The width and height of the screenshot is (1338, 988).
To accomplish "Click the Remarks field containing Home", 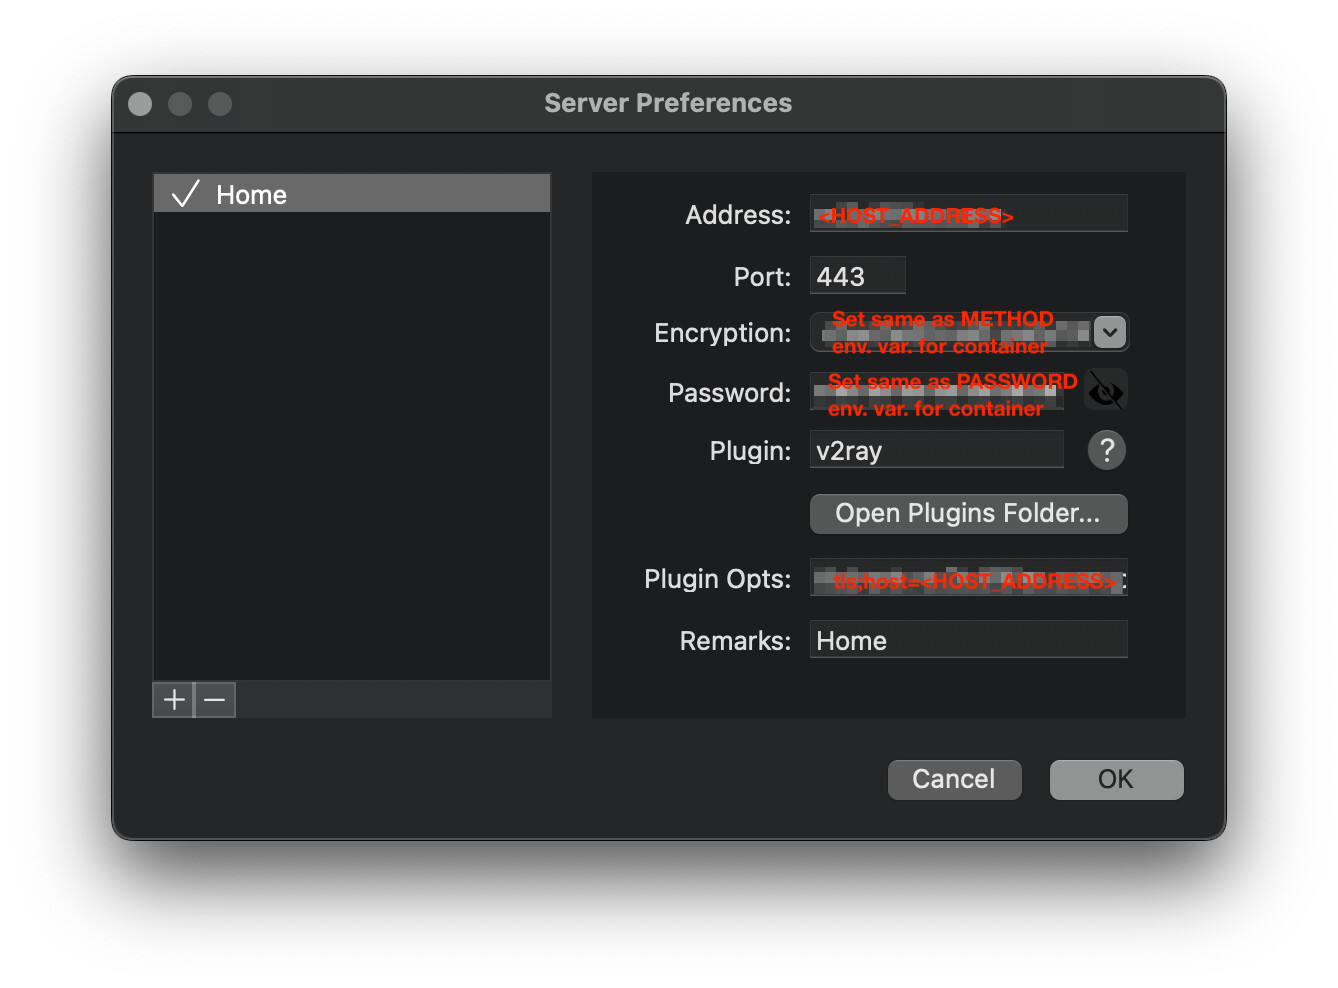I will point(968,640).
